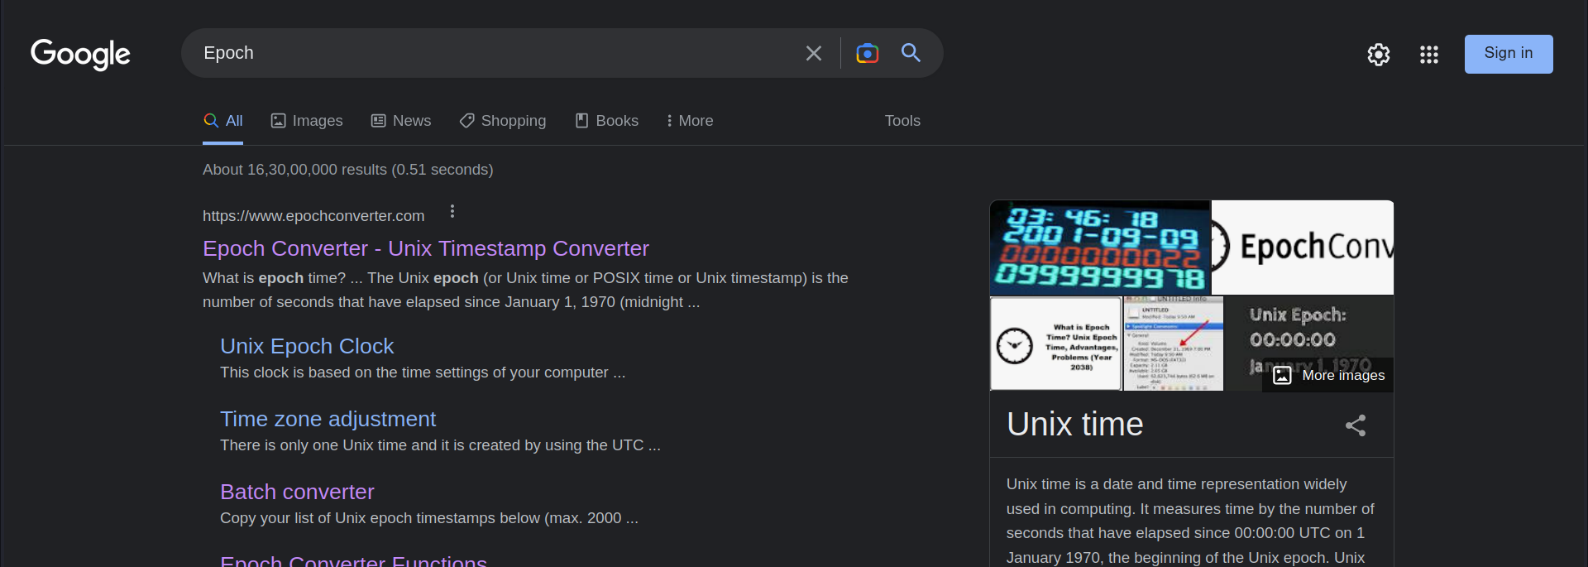This screenshot has height=567, width=1588.
Task: Open three-dot menu beside epochconverter.com URL
Action: point(452,212)
